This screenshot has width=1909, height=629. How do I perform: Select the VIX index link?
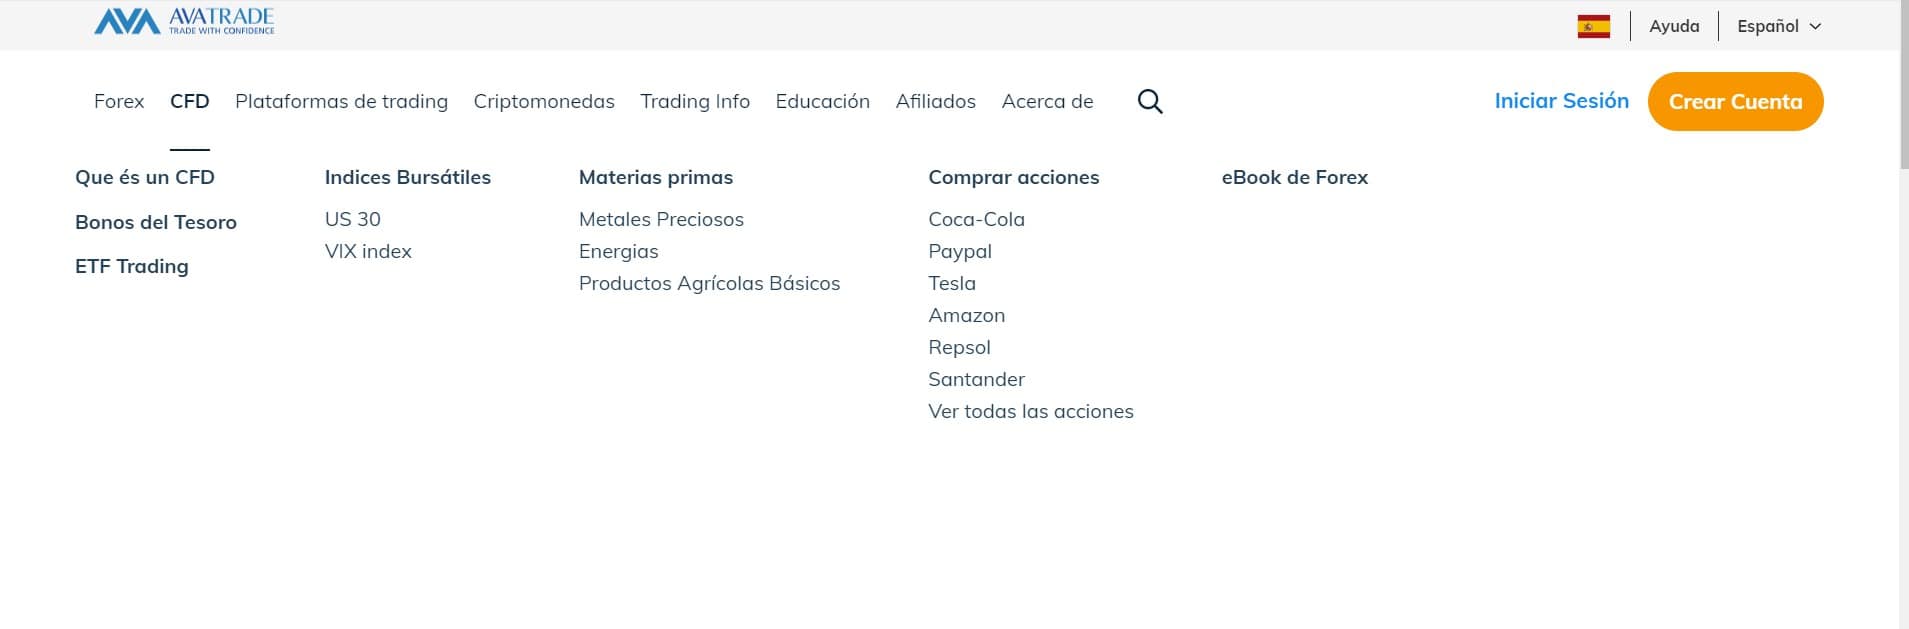[x=368, y=251]
